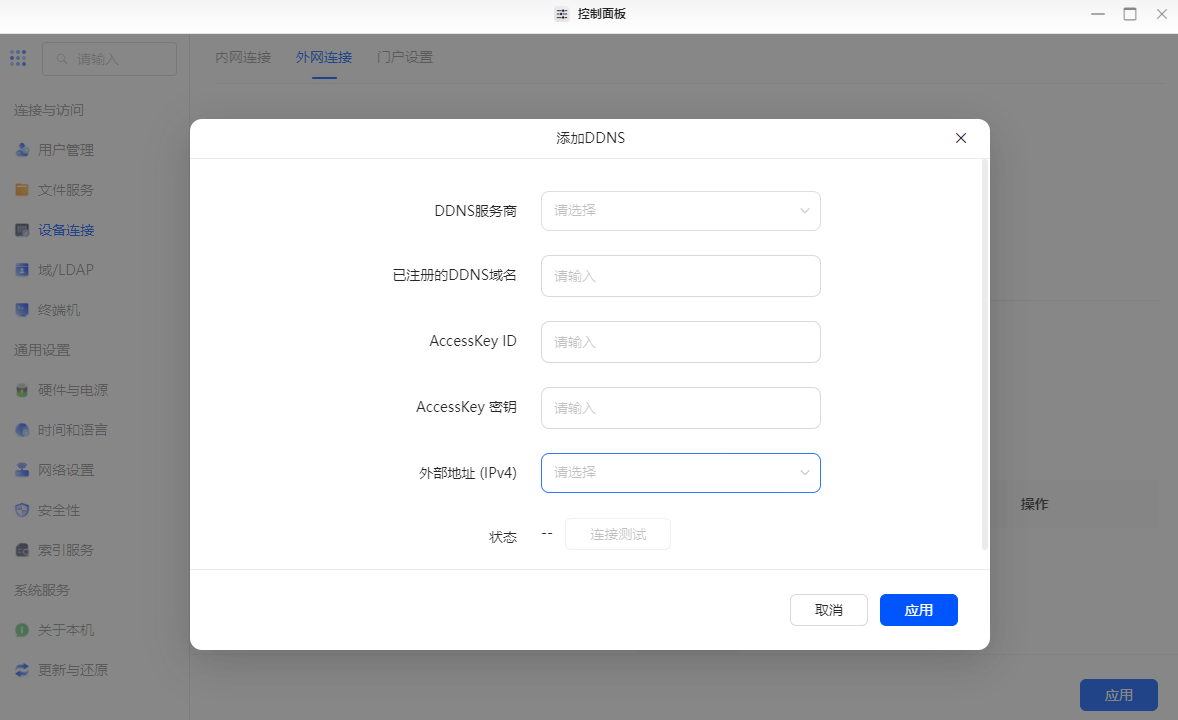1178x720 pixels.
Task: Click the blue 应用 button in dialog
Action: 919,610
